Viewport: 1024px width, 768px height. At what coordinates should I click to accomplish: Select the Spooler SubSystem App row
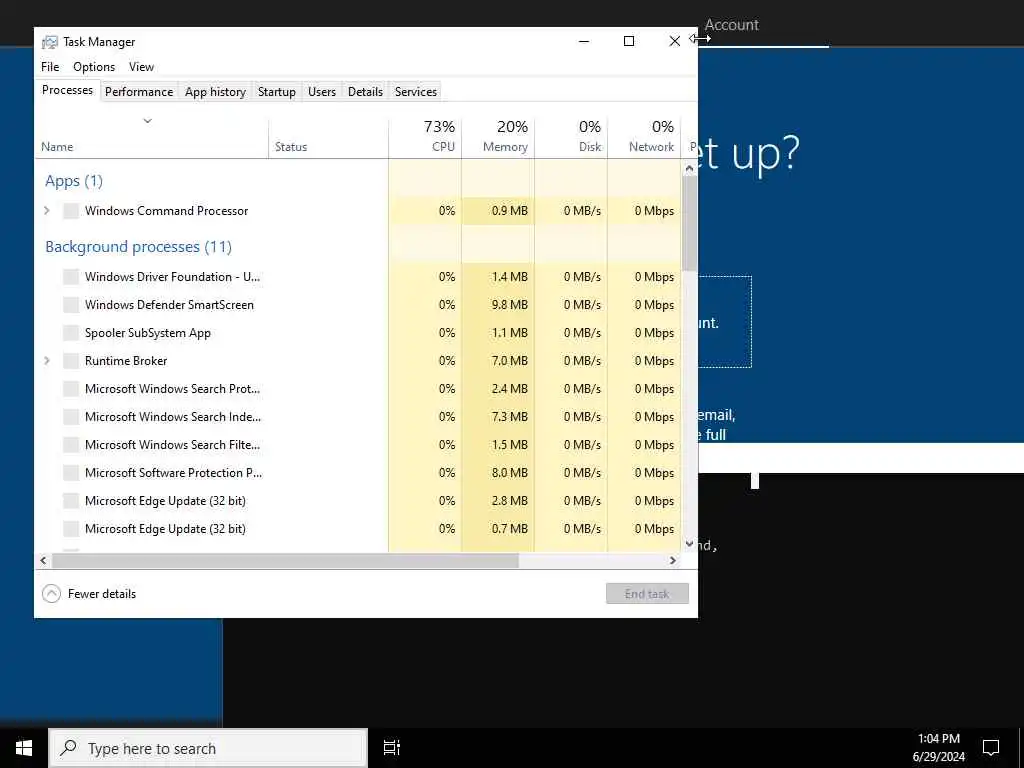[x=358, y=333]
